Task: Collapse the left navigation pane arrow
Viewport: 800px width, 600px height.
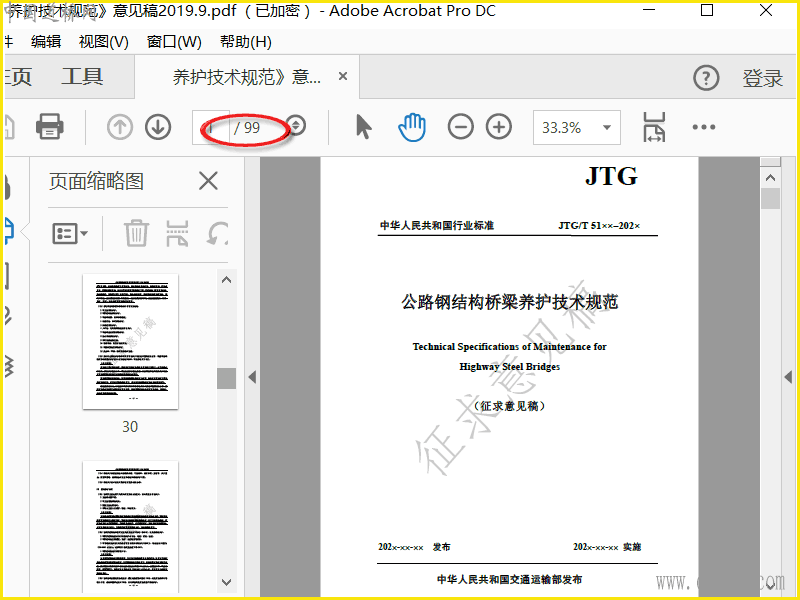Action: (x=252, y=377)
